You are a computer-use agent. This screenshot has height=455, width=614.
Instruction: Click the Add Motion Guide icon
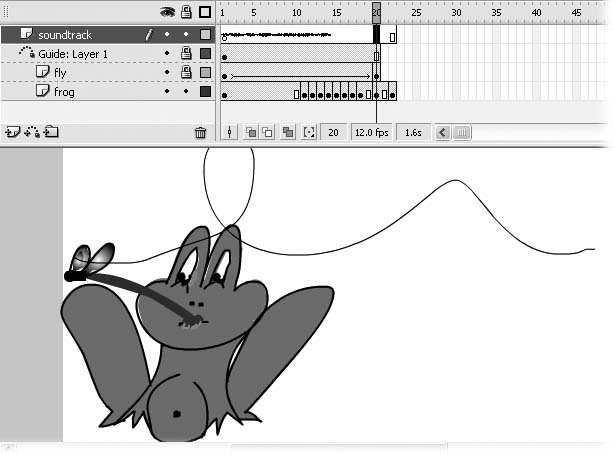[31, 132]
